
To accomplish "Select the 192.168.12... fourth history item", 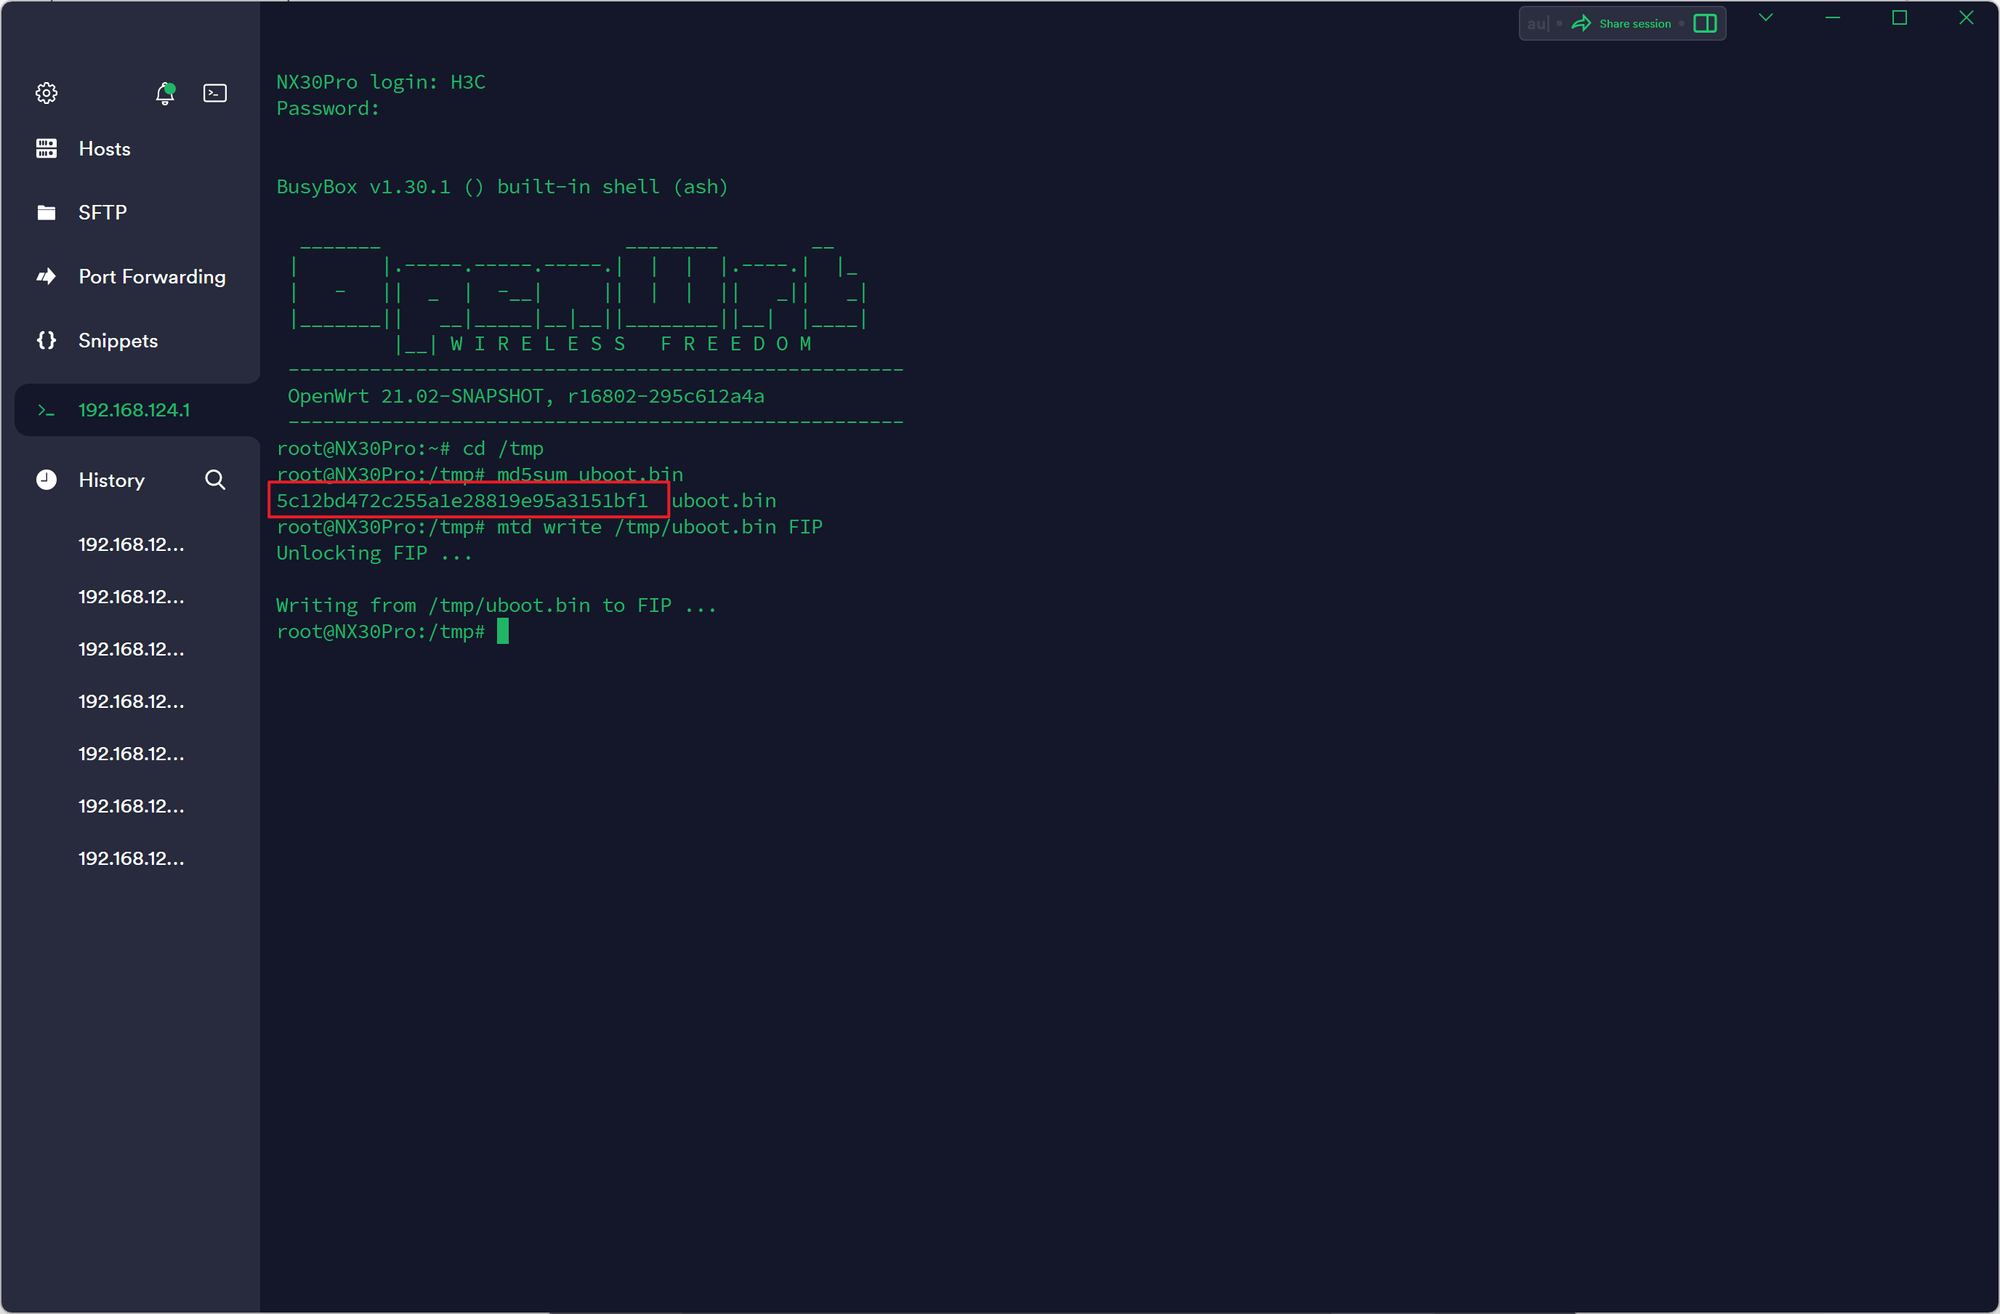I will click(130, 701).
